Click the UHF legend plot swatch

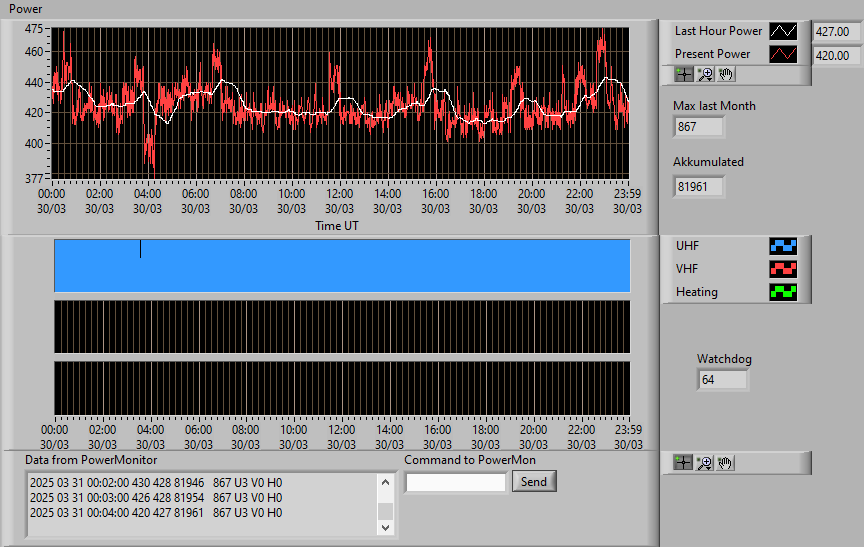tap(783, 246)
